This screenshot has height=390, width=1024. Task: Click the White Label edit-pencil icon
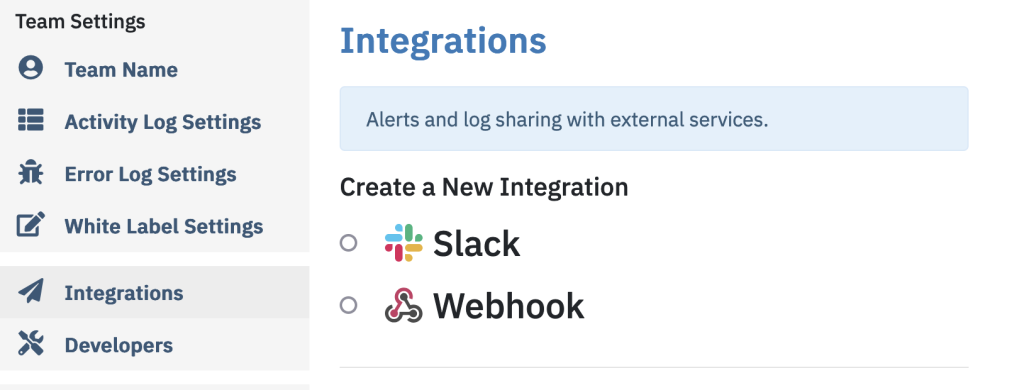coord(31,225)
